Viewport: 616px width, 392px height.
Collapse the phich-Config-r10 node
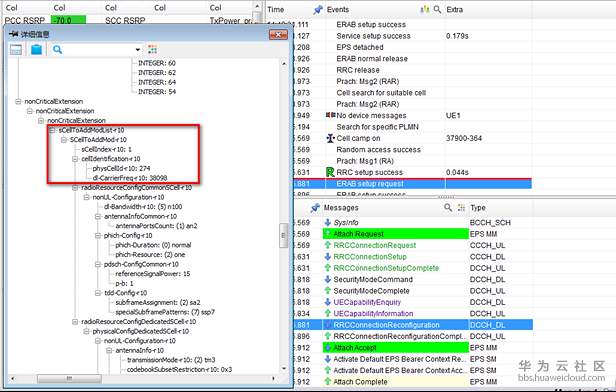click(x=98, y=236)
